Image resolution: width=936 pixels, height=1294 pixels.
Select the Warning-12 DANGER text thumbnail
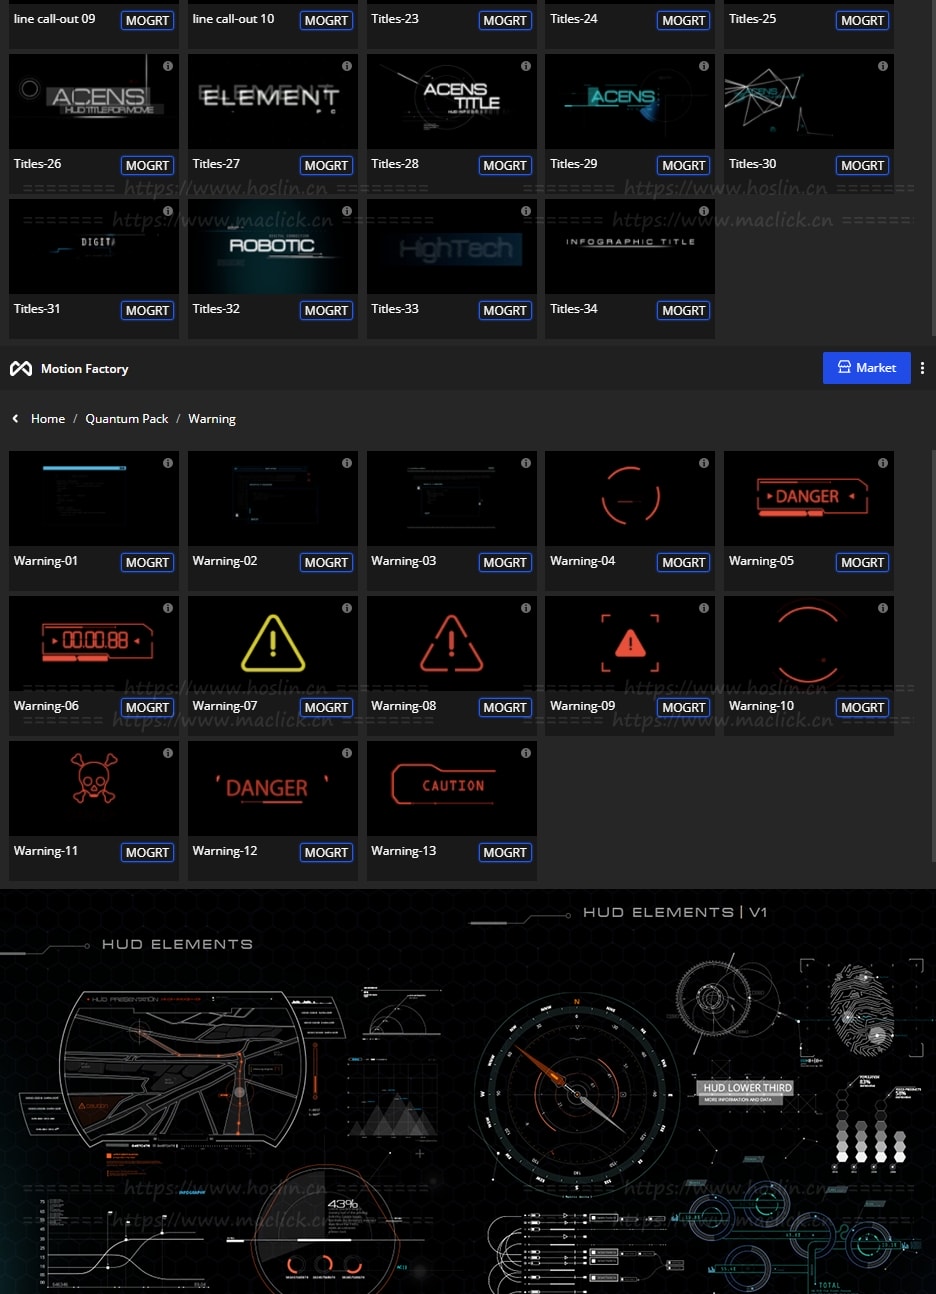coord(273,788)
